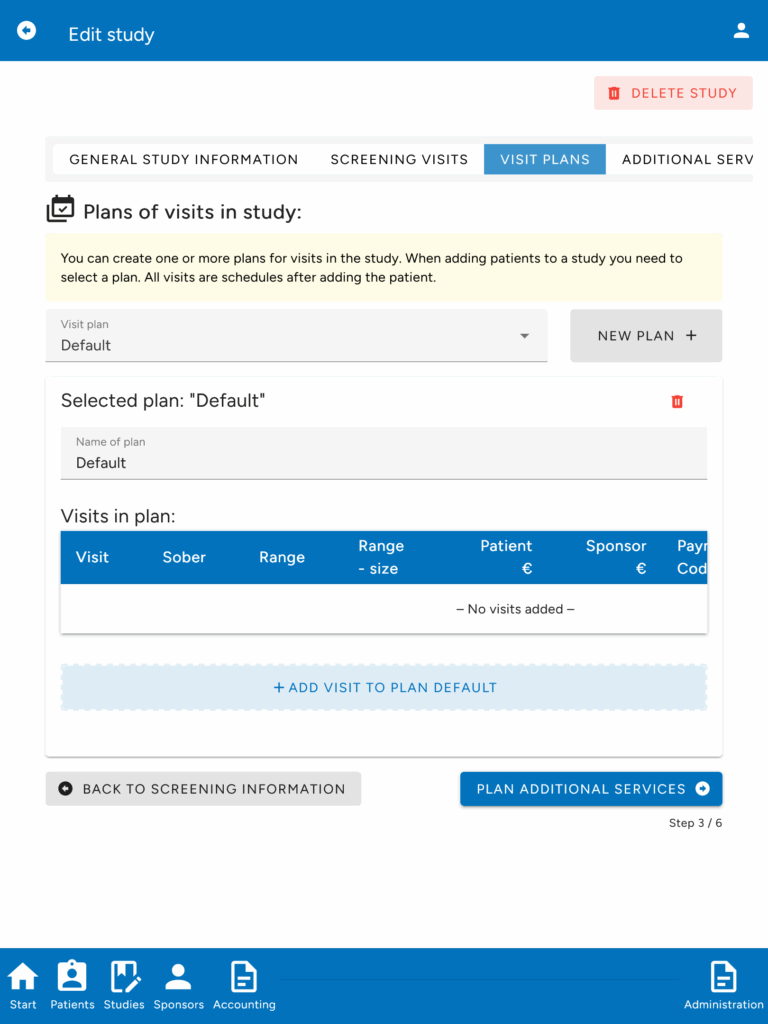Switch to Screening Visits tab
Image resolution: width=768 pixels, height=1024 pixels.
[399, 159]
